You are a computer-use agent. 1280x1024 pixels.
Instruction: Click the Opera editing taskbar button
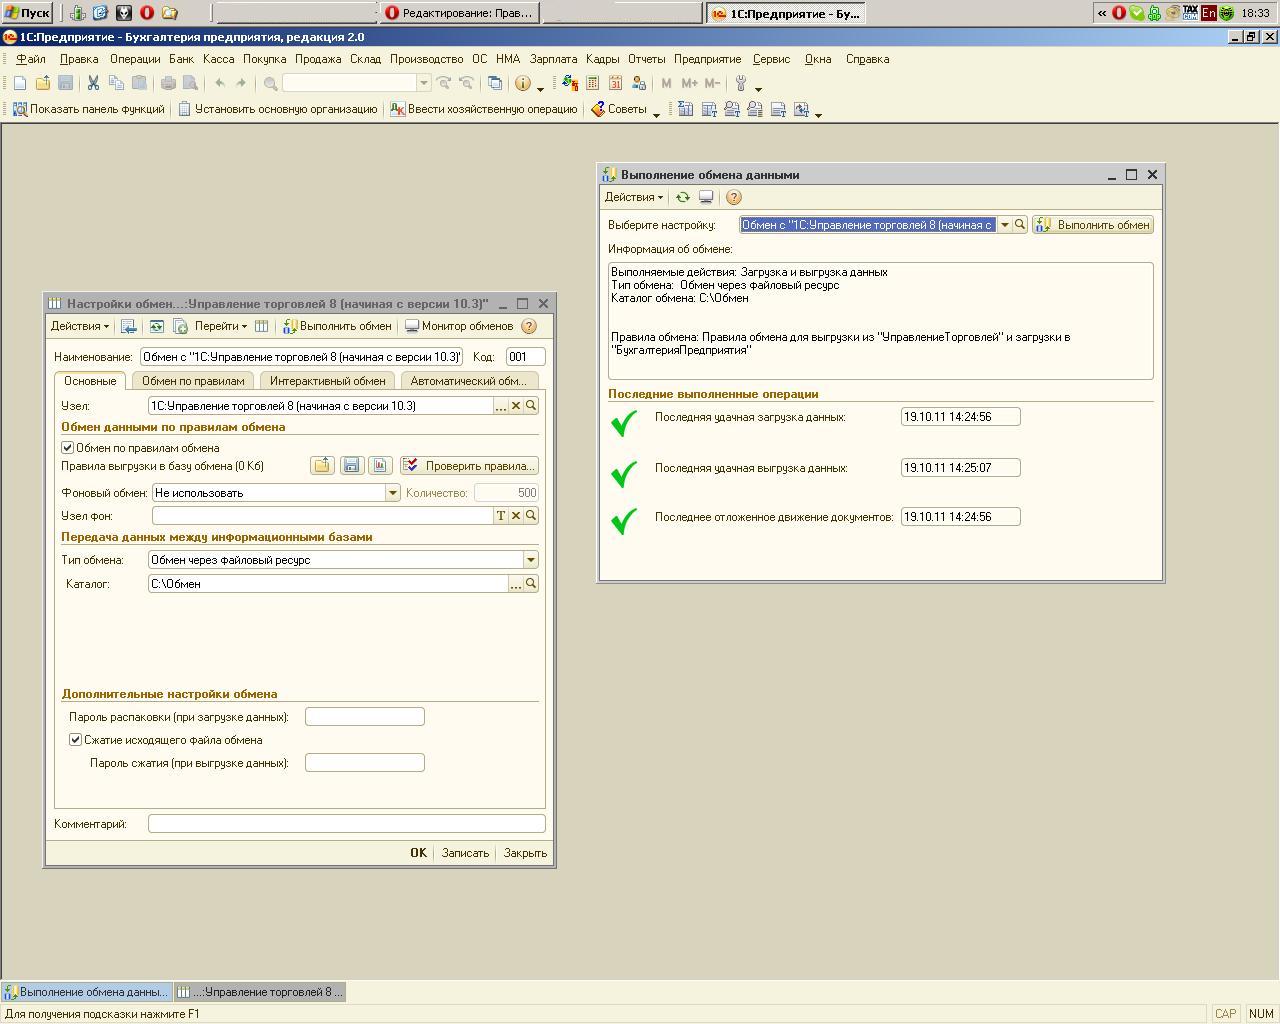(459, 13)
